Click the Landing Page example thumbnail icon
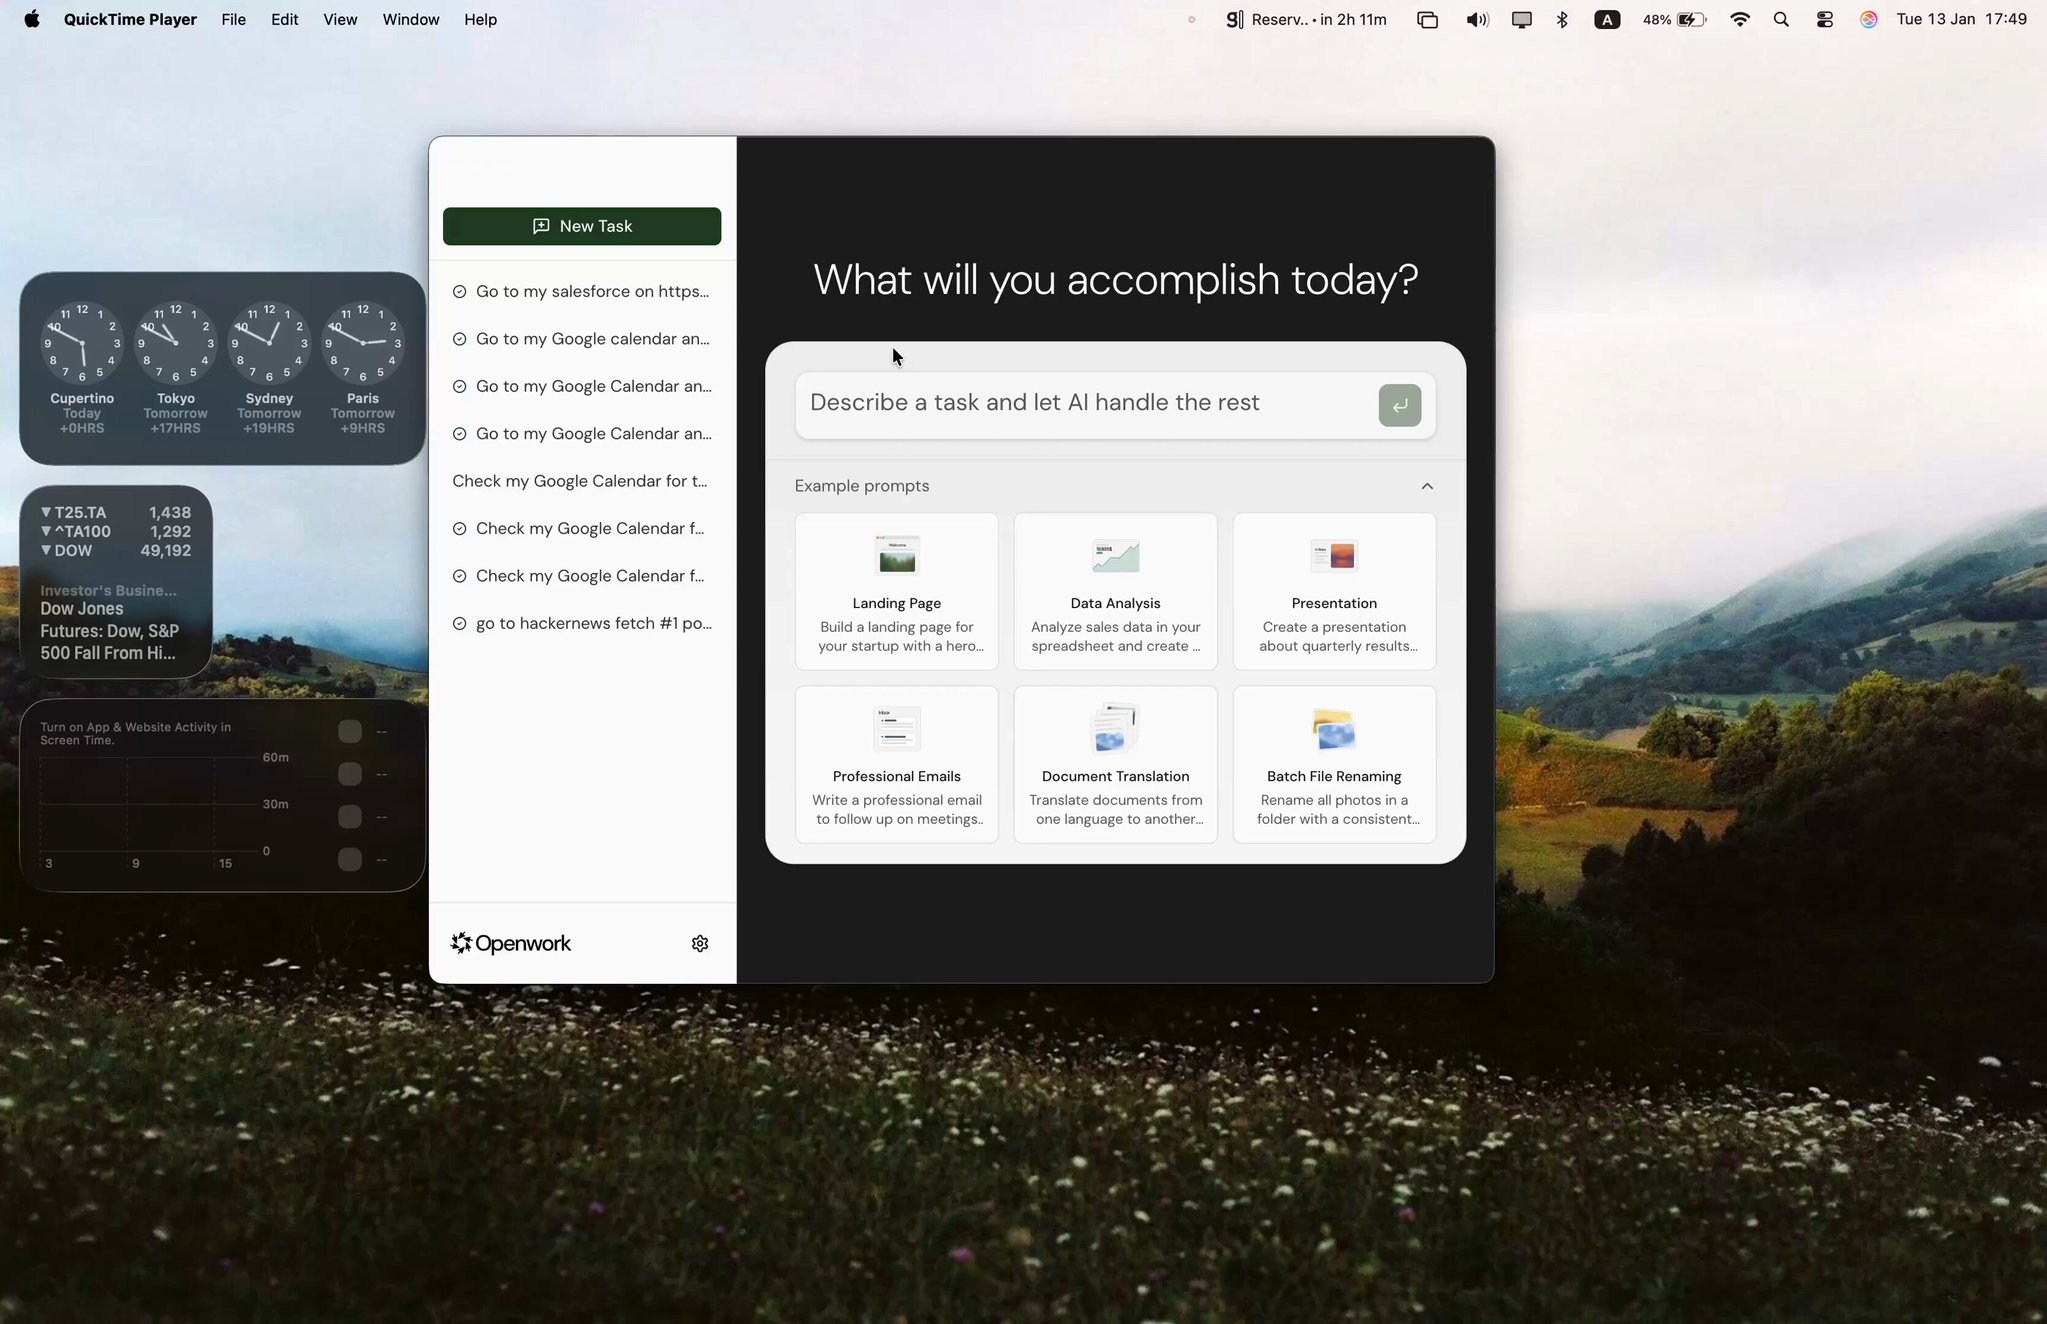The width and height of the screenshot is (2047, 1324). [x=896, y=556]
